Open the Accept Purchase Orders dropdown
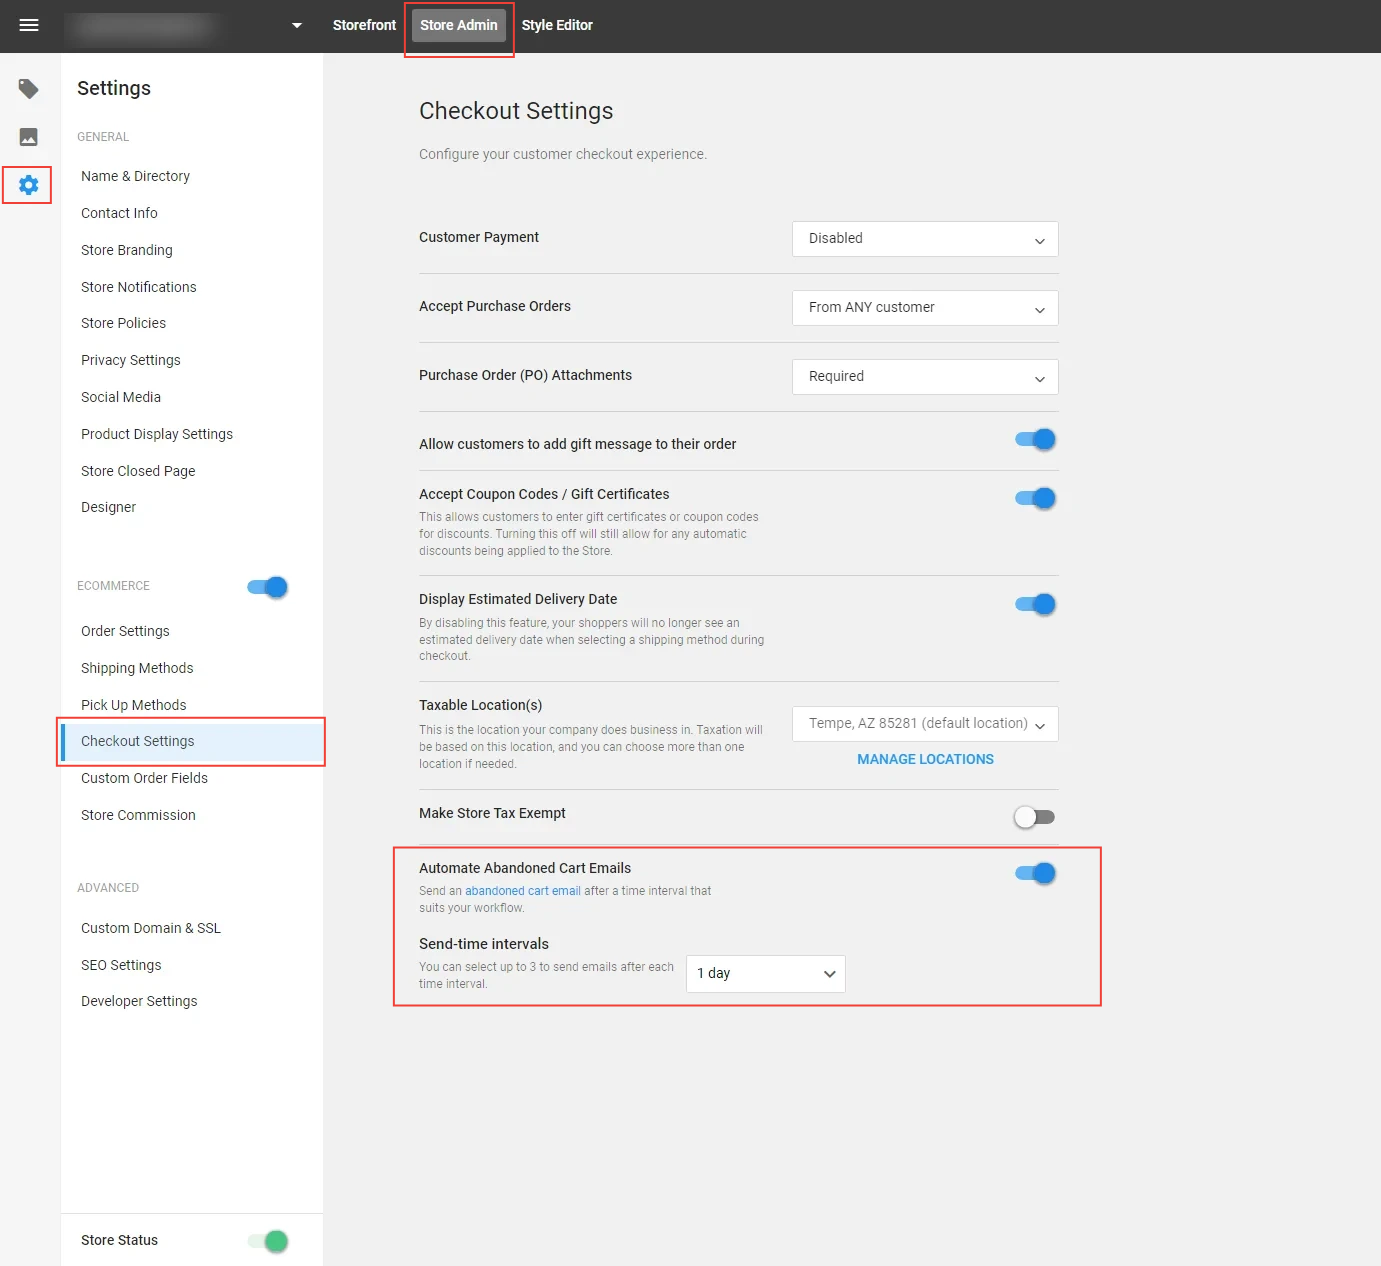This screenshot has height=1266, width=1381. click(925, 308)
